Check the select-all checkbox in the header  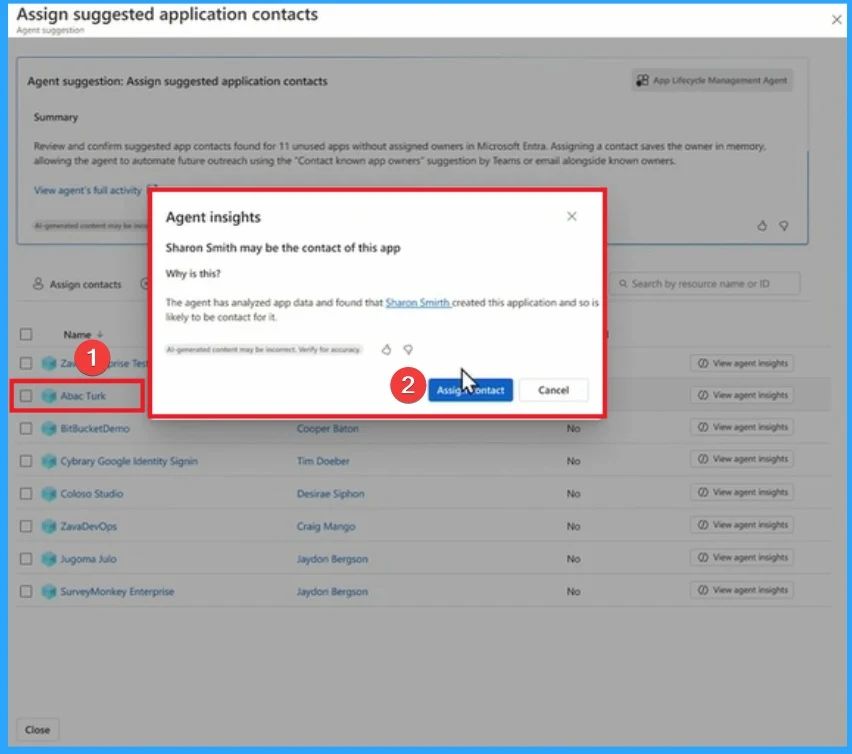point(25,334)
